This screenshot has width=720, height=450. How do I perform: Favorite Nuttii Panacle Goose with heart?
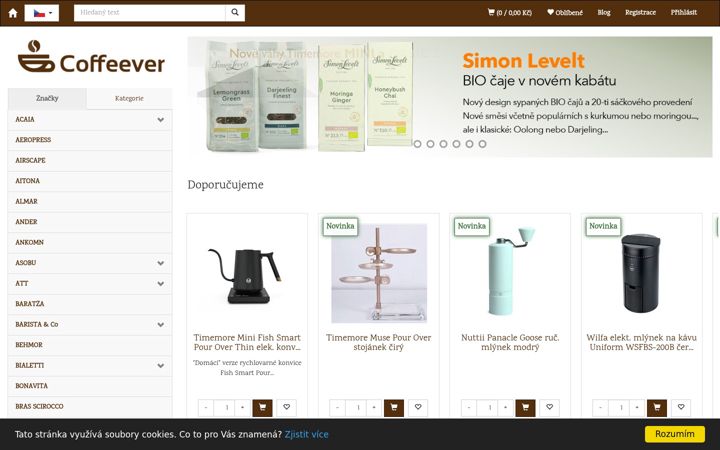point(550,407)
